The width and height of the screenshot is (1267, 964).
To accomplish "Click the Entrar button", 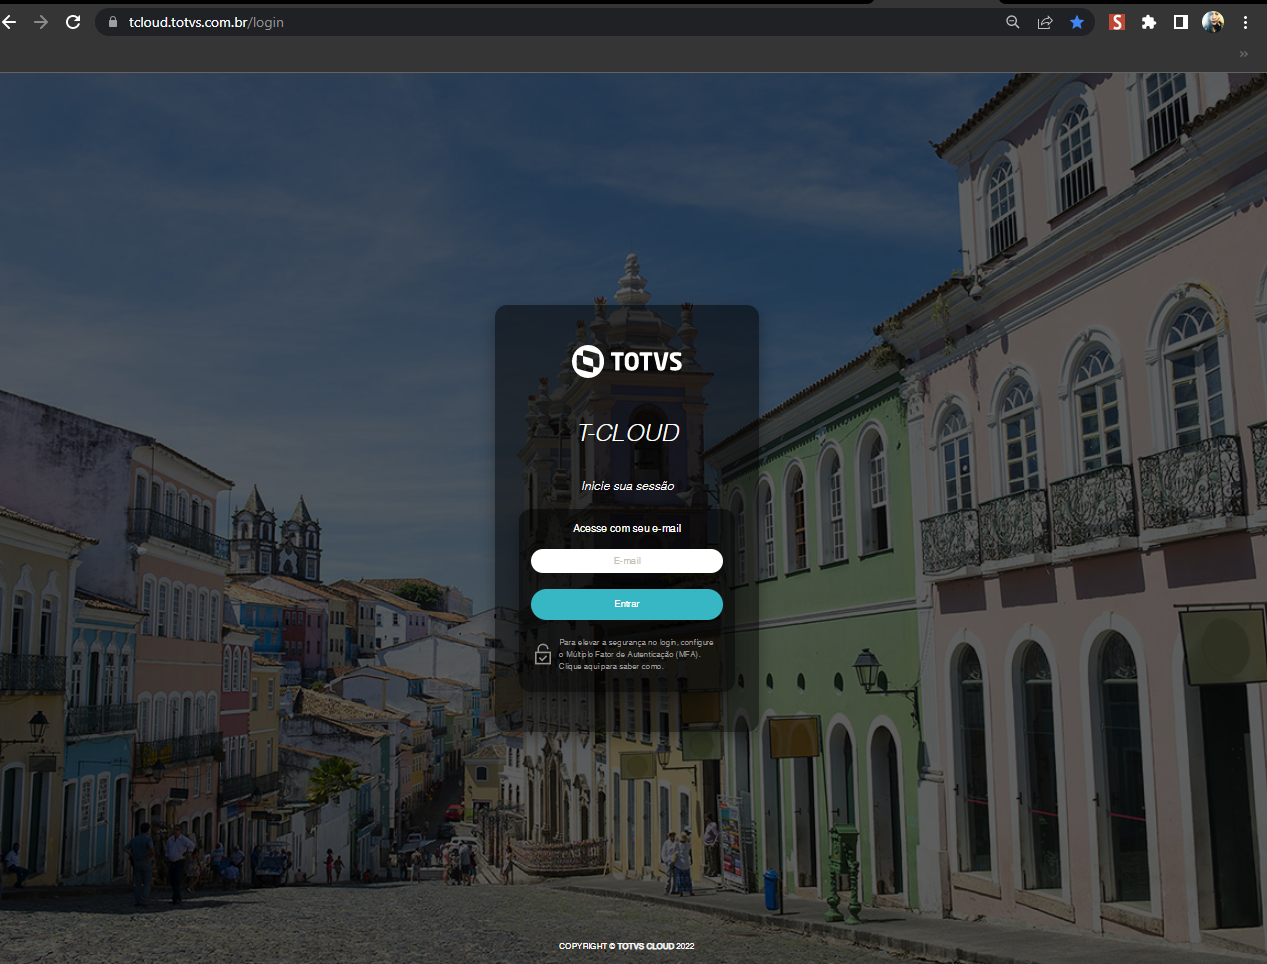I will tap(627, 604).
